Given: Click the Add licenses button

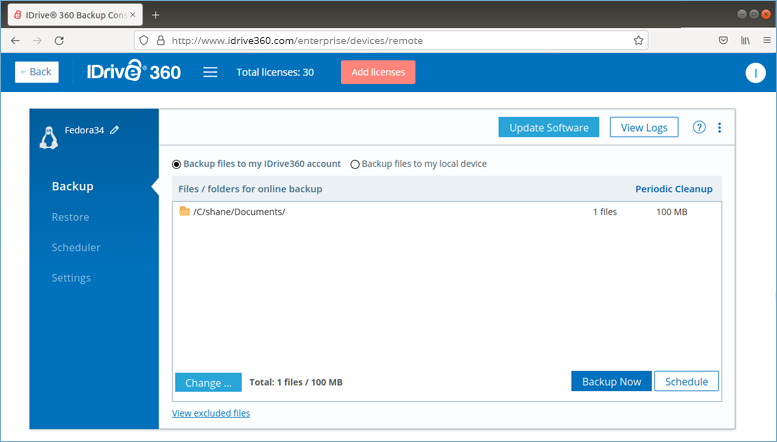Looking at the screenshot, I should pyautogui.click(x=378, y=72).
